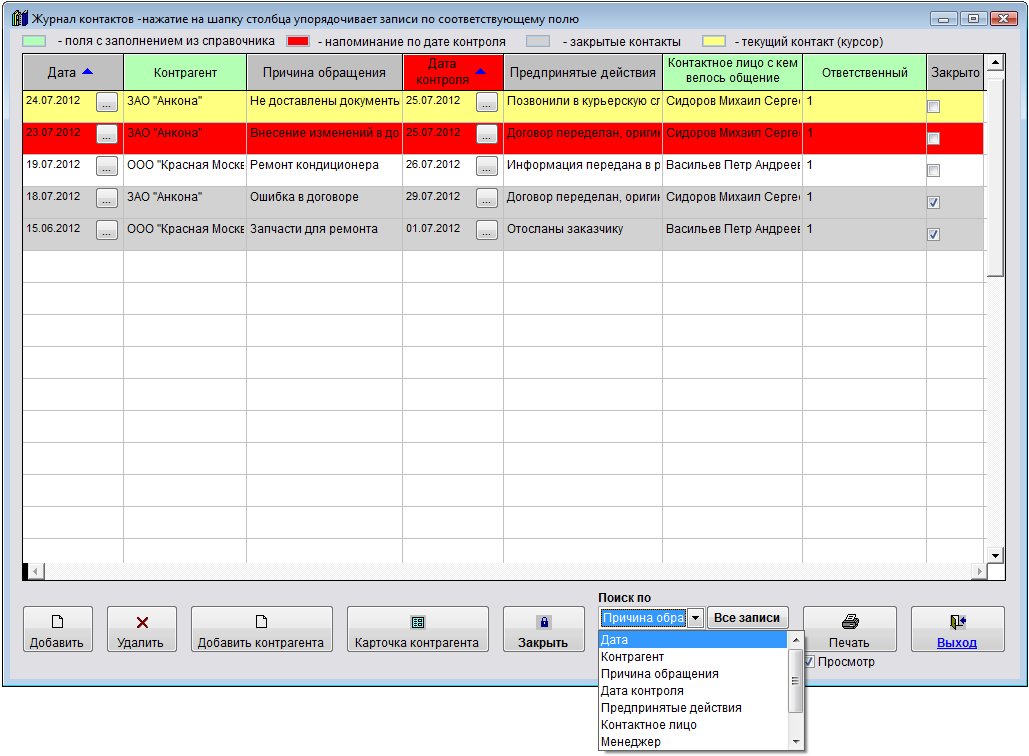Click the horizontal scrollbar right arrow
Image resolution: width=1029 pixels, height=756 pixels.
click(x=979, y=572)
